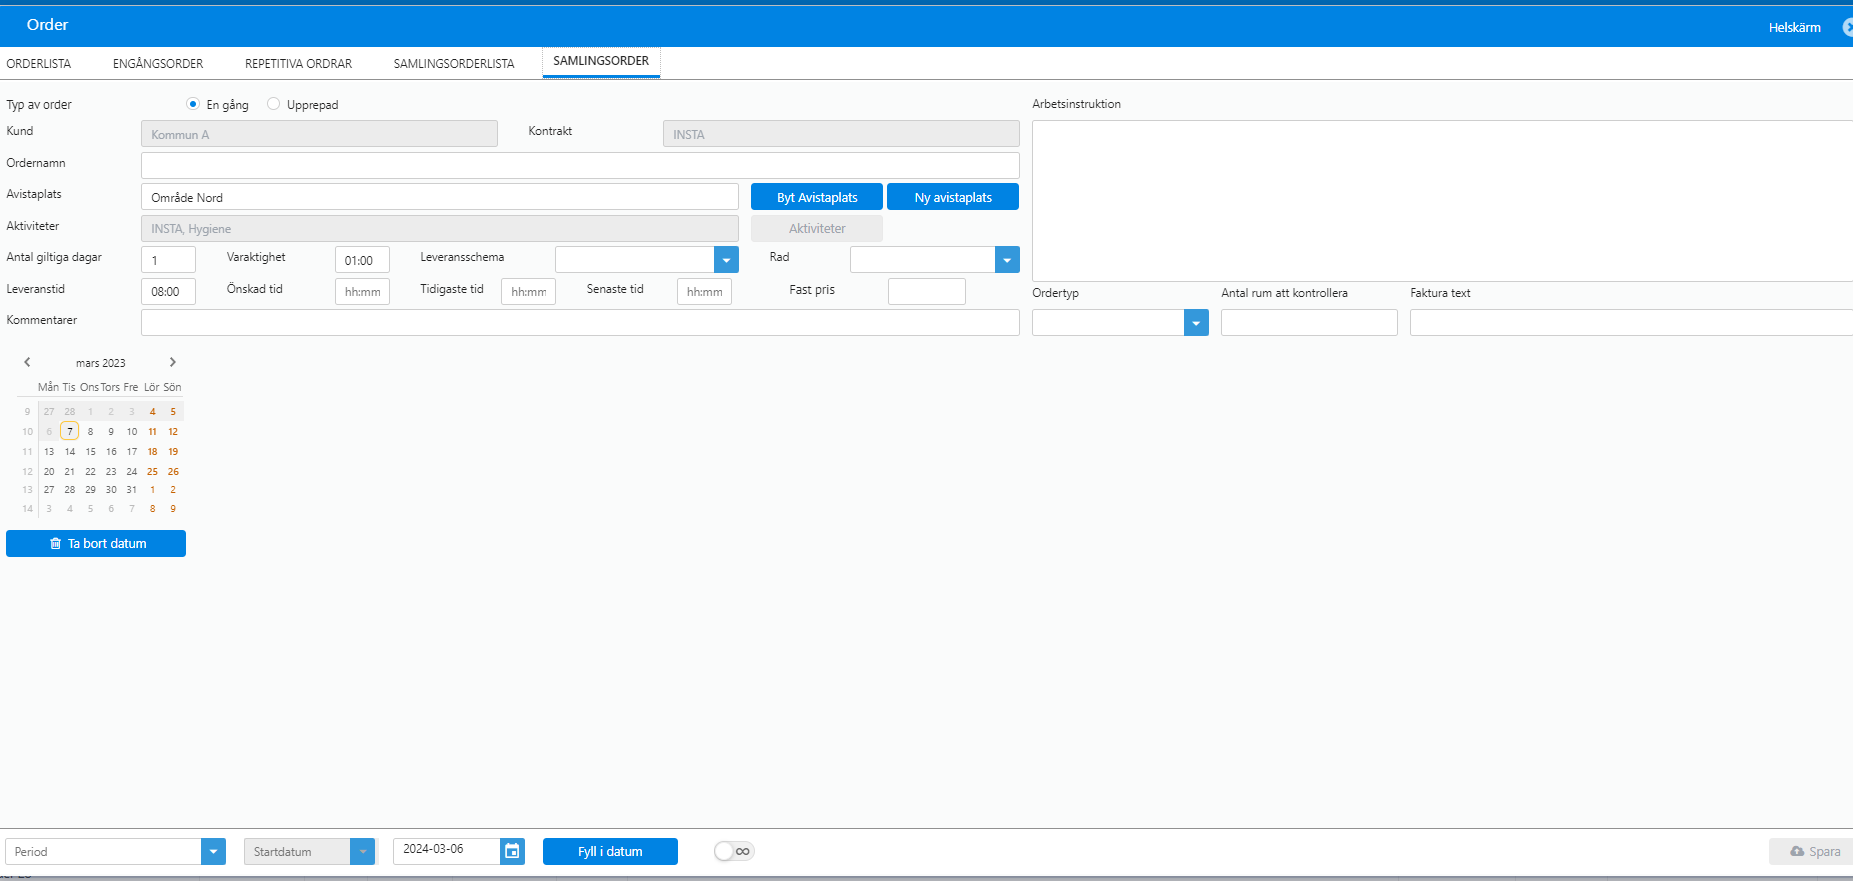Viewport: 1853px width, 881px height.
Task: Click the 'Ny avistaplats' button
Action: tap(953, 197)
